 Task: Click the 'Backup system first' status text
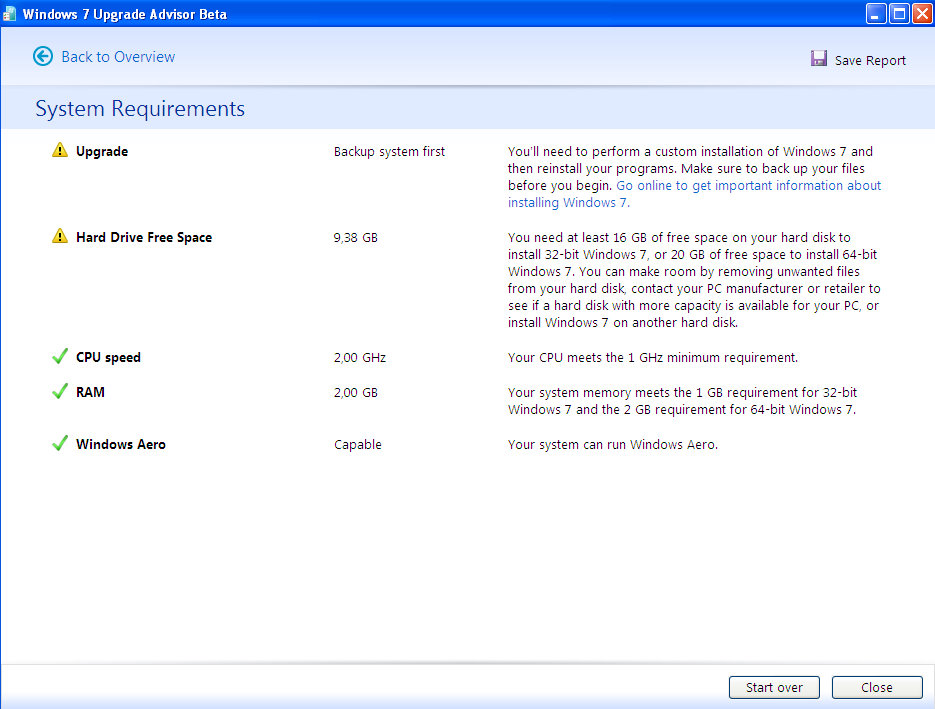pos(389,151)
